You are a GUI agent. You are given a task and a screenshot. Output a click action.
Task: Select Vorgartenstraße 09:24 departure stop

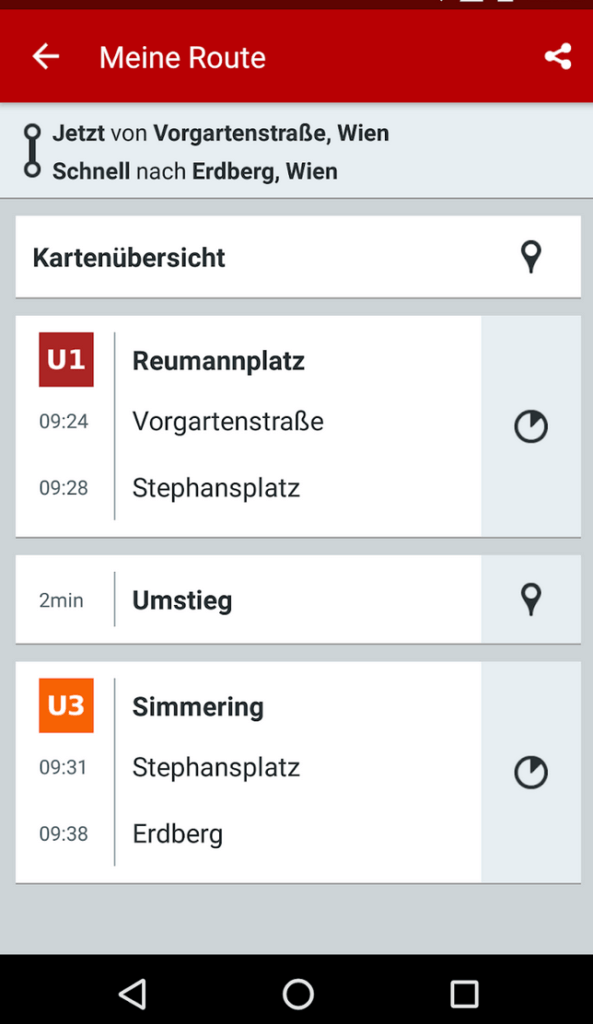pyautogui.click(x=228, y=421)
